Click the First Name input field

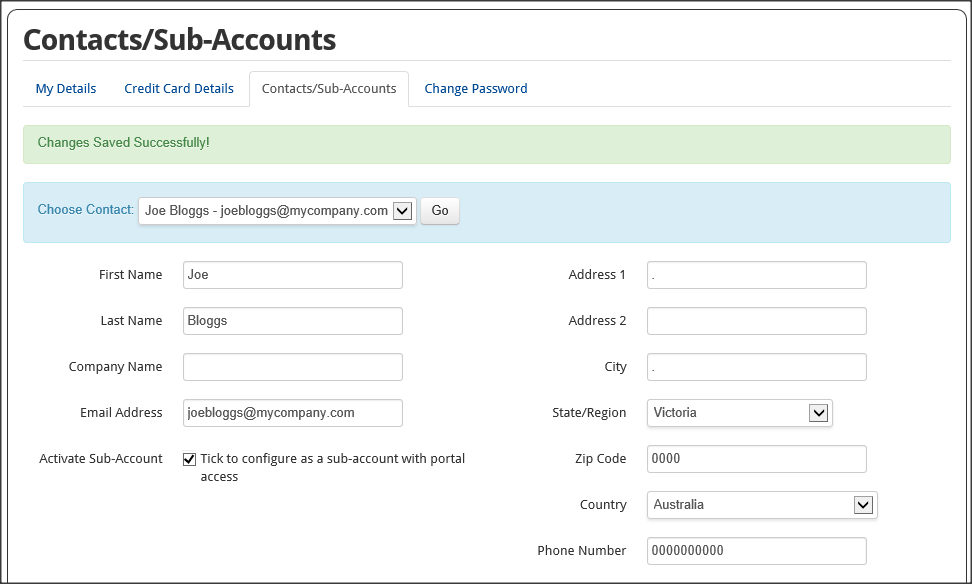(x=293, y=275)
